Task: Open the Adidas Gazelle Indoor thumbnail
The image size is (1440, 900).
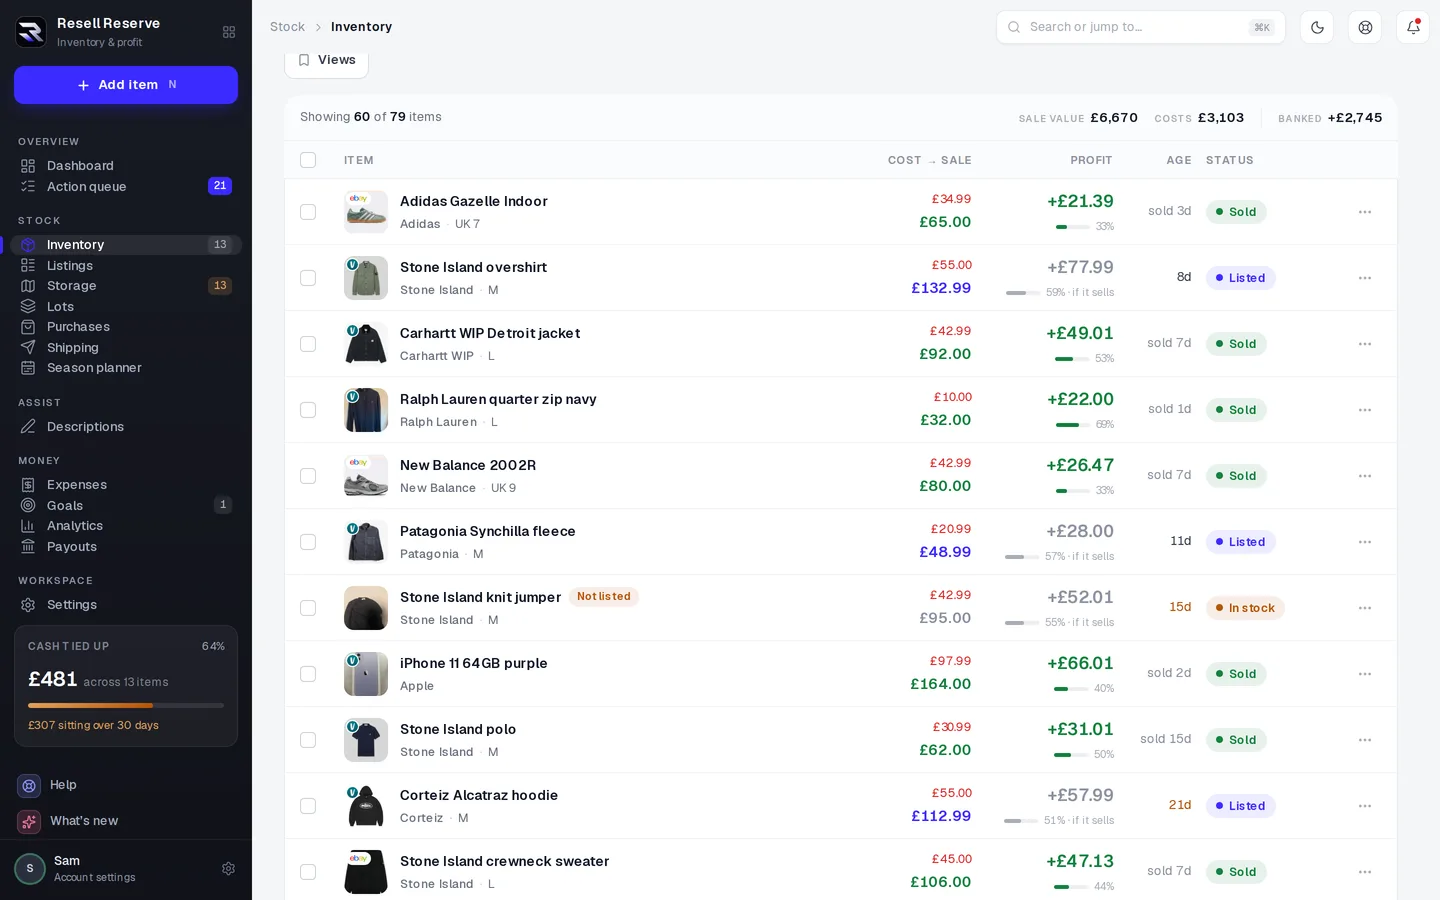Action: tap(366, 212)
